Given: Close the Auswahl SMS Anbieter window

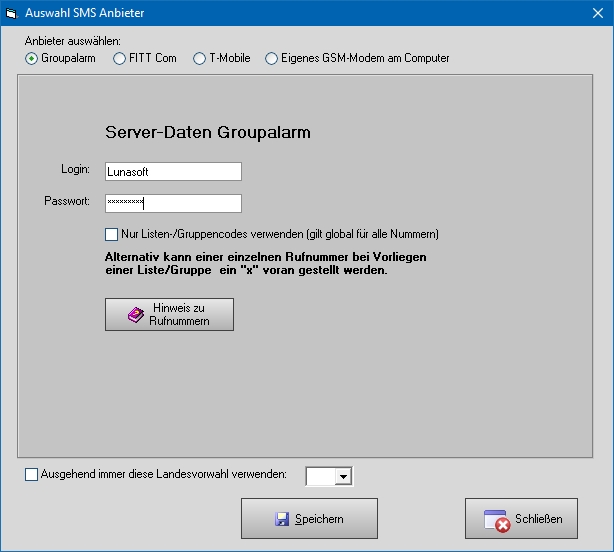Looking at the screenshot, I should coord(598,13).
